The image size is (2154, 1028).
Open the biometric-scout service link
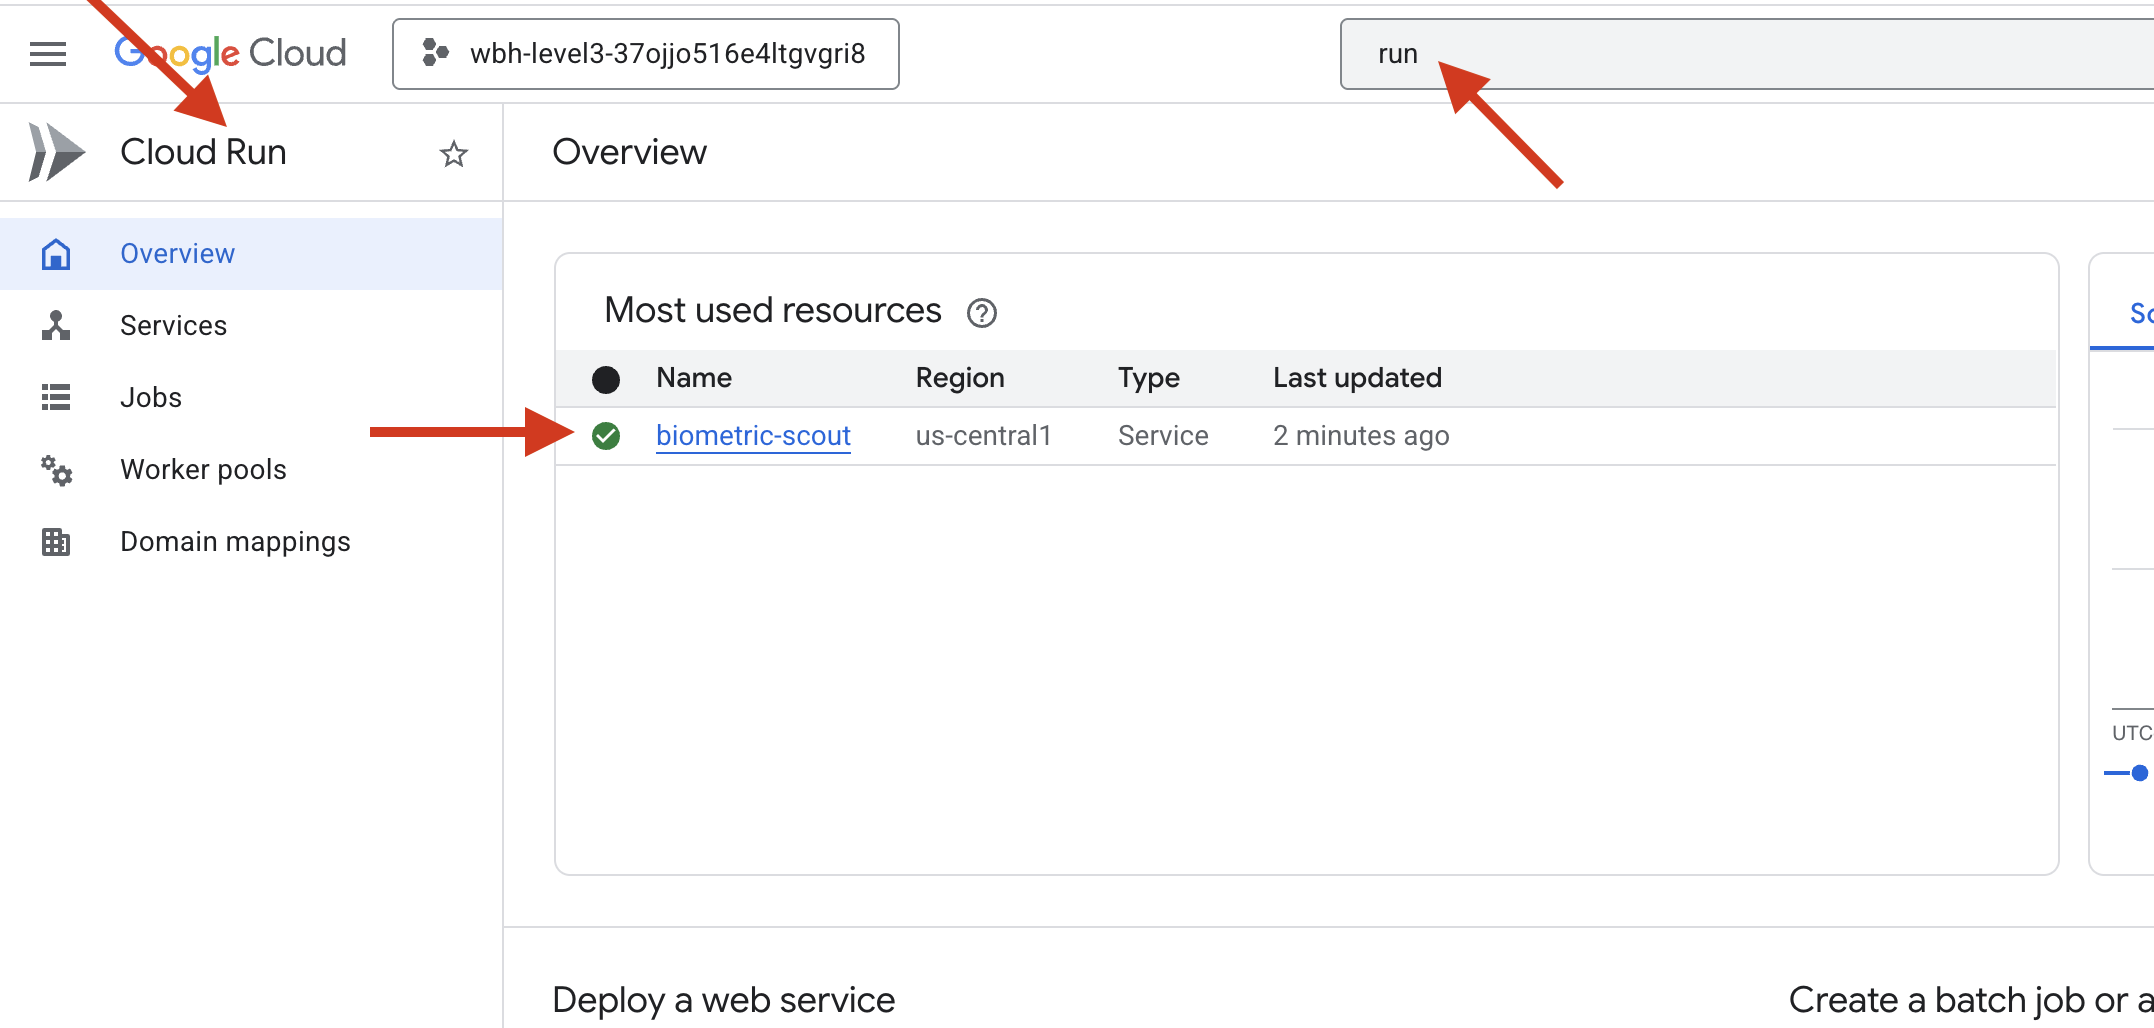753,436
